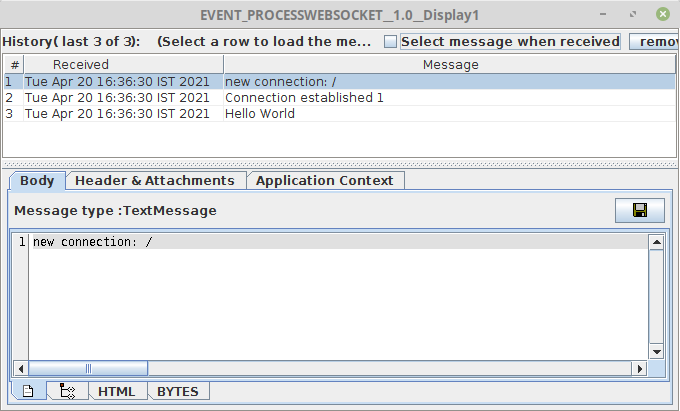Screen dimensions: 680x411
Task: Select the Hello World message row
Action: tap(260, 114)
